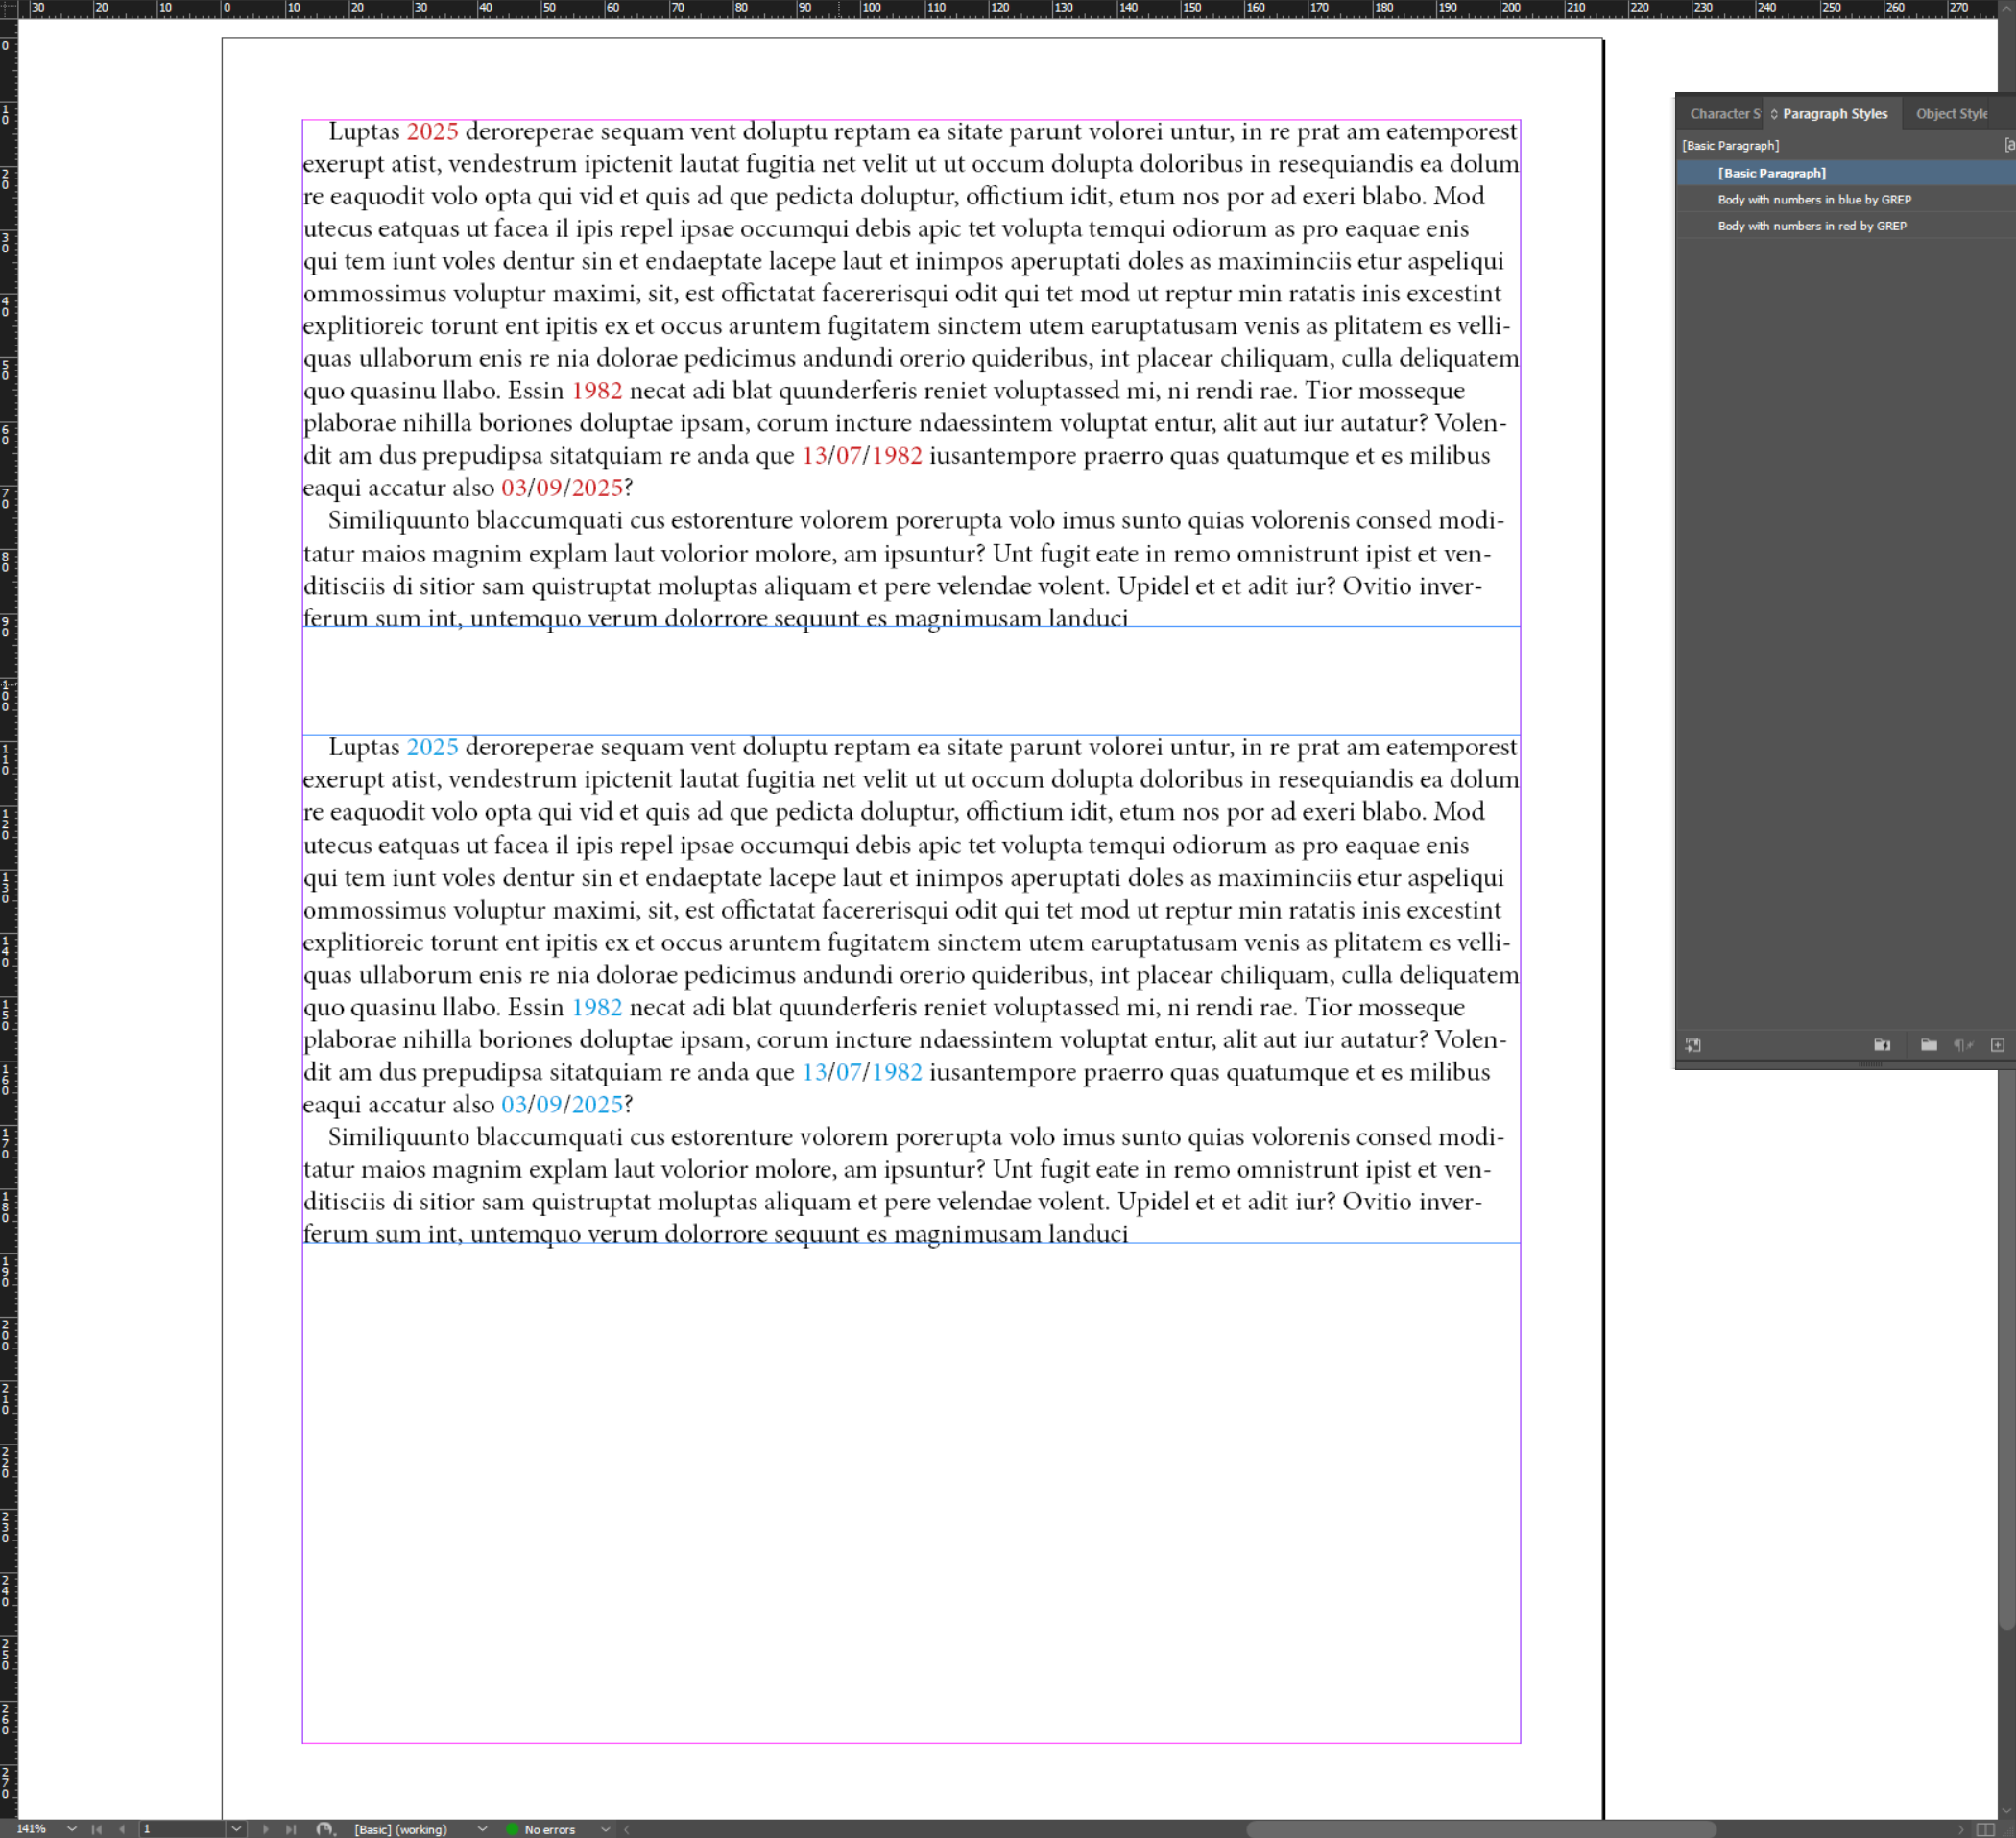
Task: Open the zoom level 141% dropdown
Action: (x=72, y=1829)
